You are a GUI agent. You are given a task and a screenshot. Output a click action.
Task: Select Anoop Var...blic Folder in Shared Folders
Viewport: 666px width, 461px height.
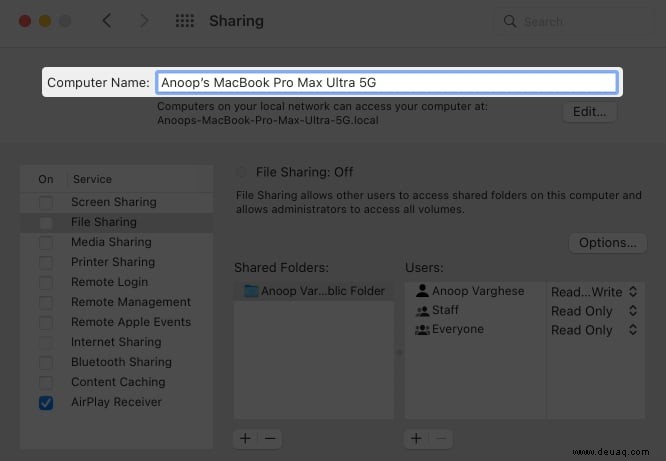314,291
